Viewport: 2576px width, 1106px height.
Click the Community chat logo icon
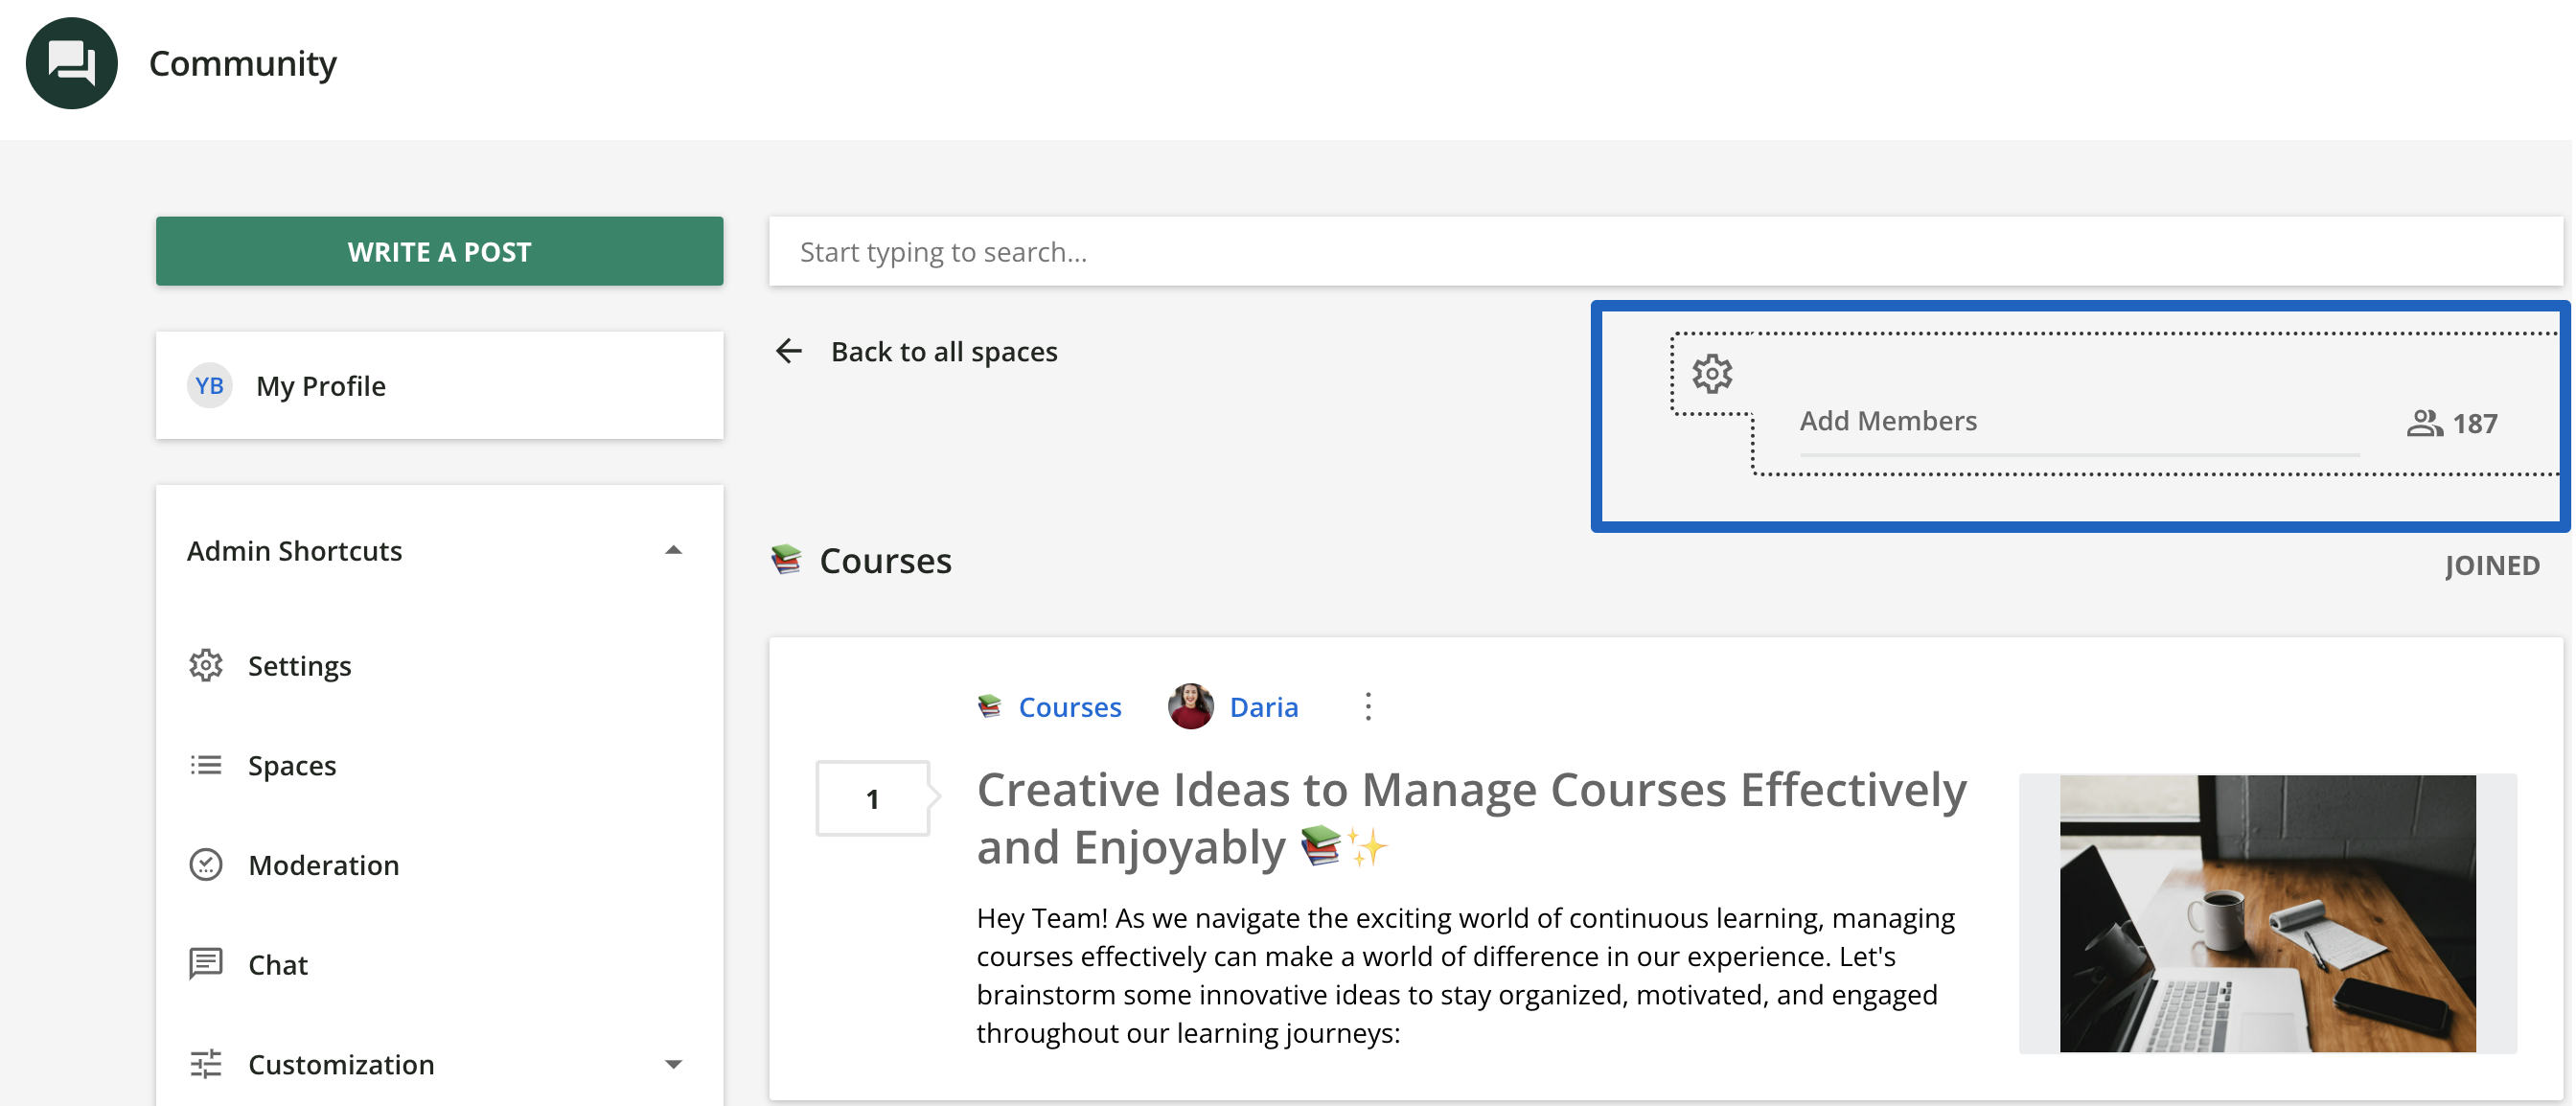pyautogui.click(x=71, y=63)
